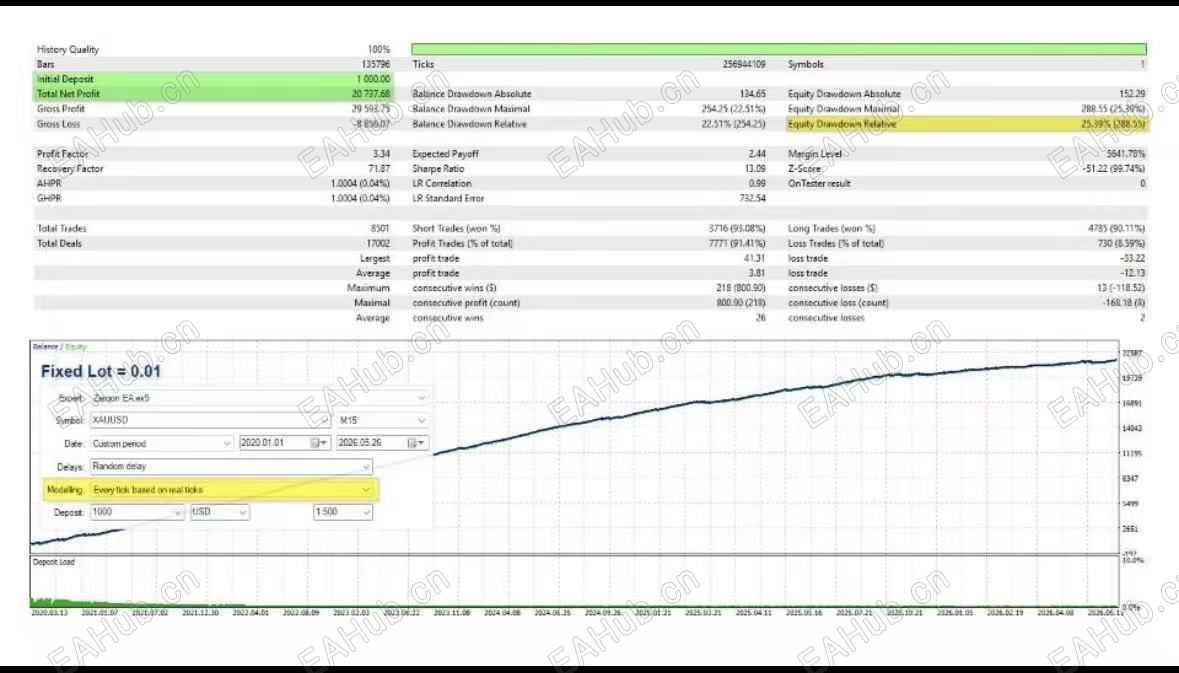
Task: Open the end date calendar picker icon
Action: 412,444
